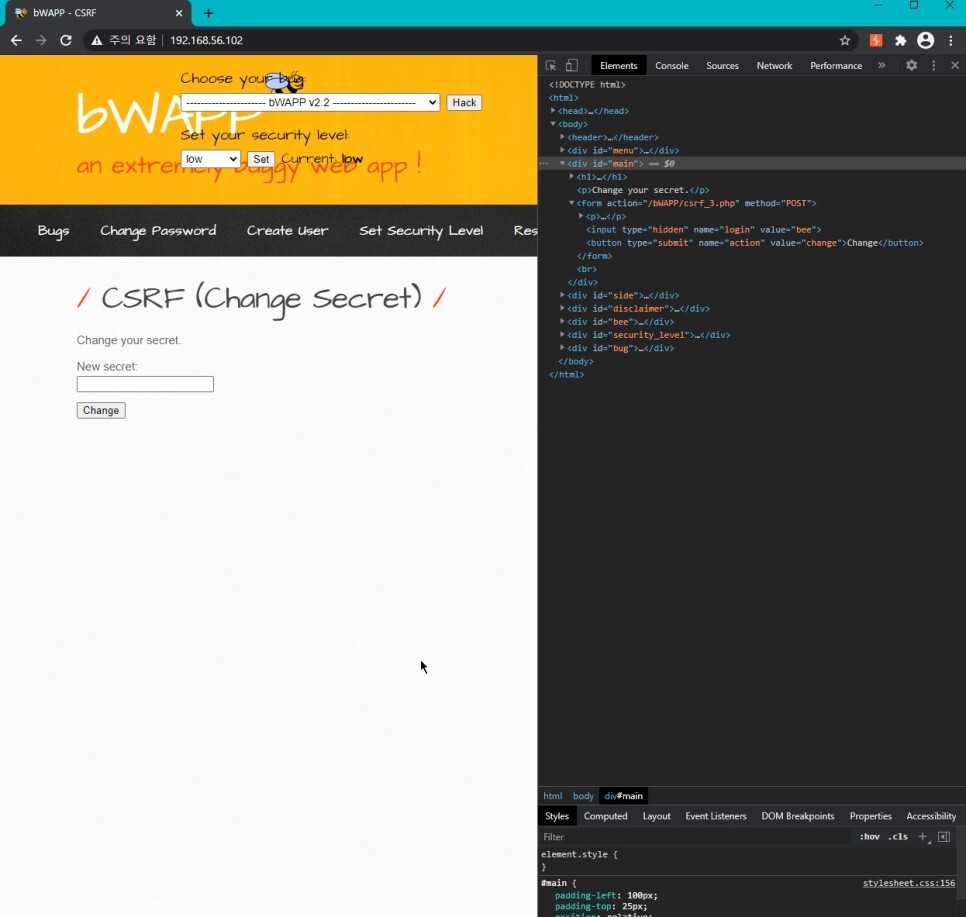Toggle computed styles sidebar icon
Viewport: 966px width, 917px height.
click(944, 837)
